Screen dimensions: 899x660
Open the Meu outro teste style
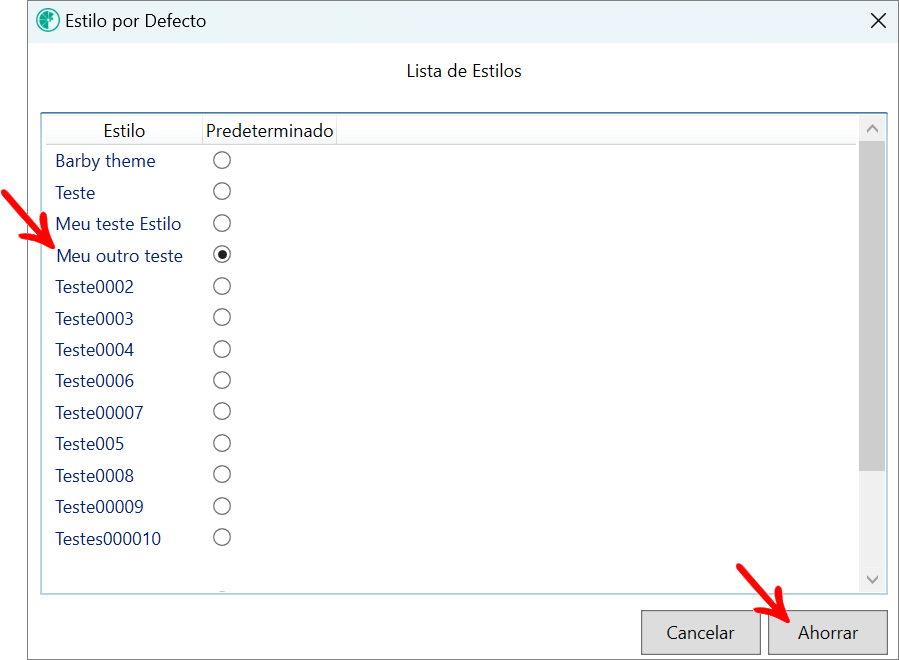coord(119,255)
